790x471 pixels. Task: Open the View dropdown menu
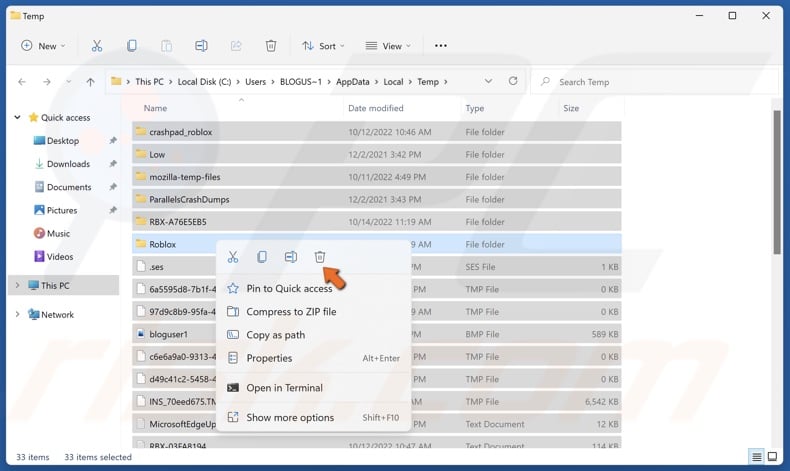[388, 46]
